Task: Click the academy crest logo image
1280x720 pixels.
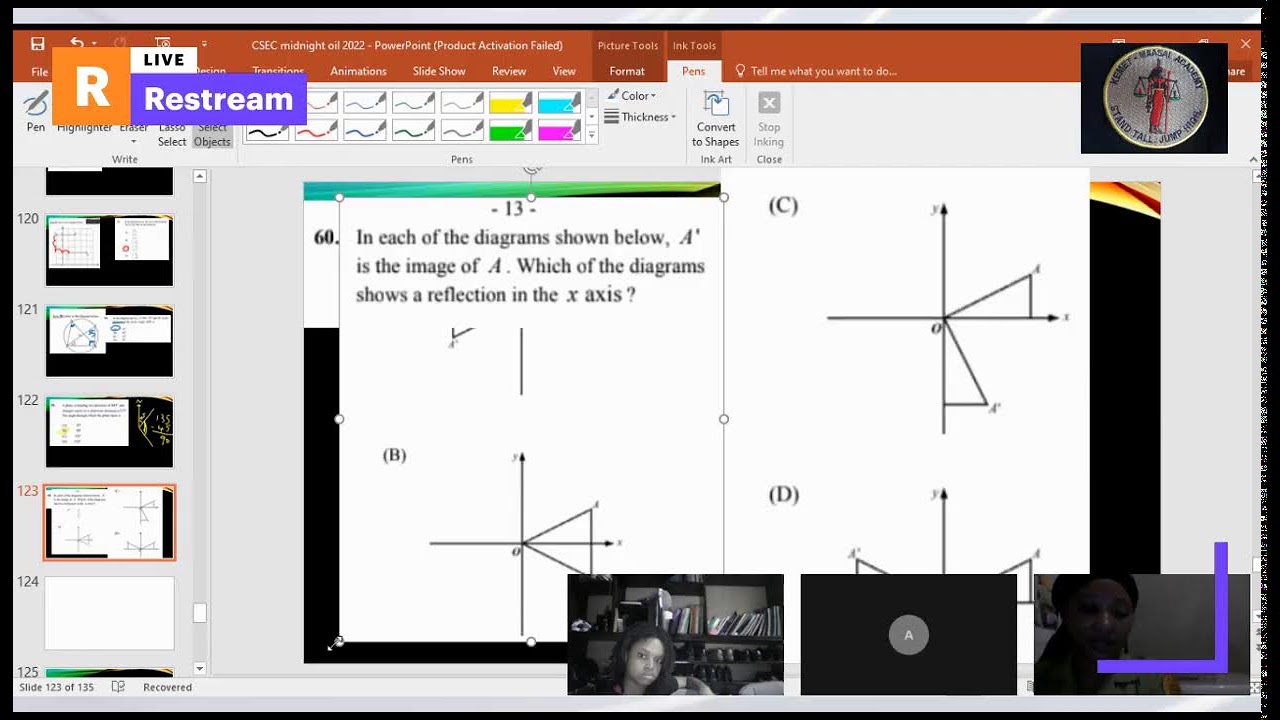Action: tap(1154, 98)
